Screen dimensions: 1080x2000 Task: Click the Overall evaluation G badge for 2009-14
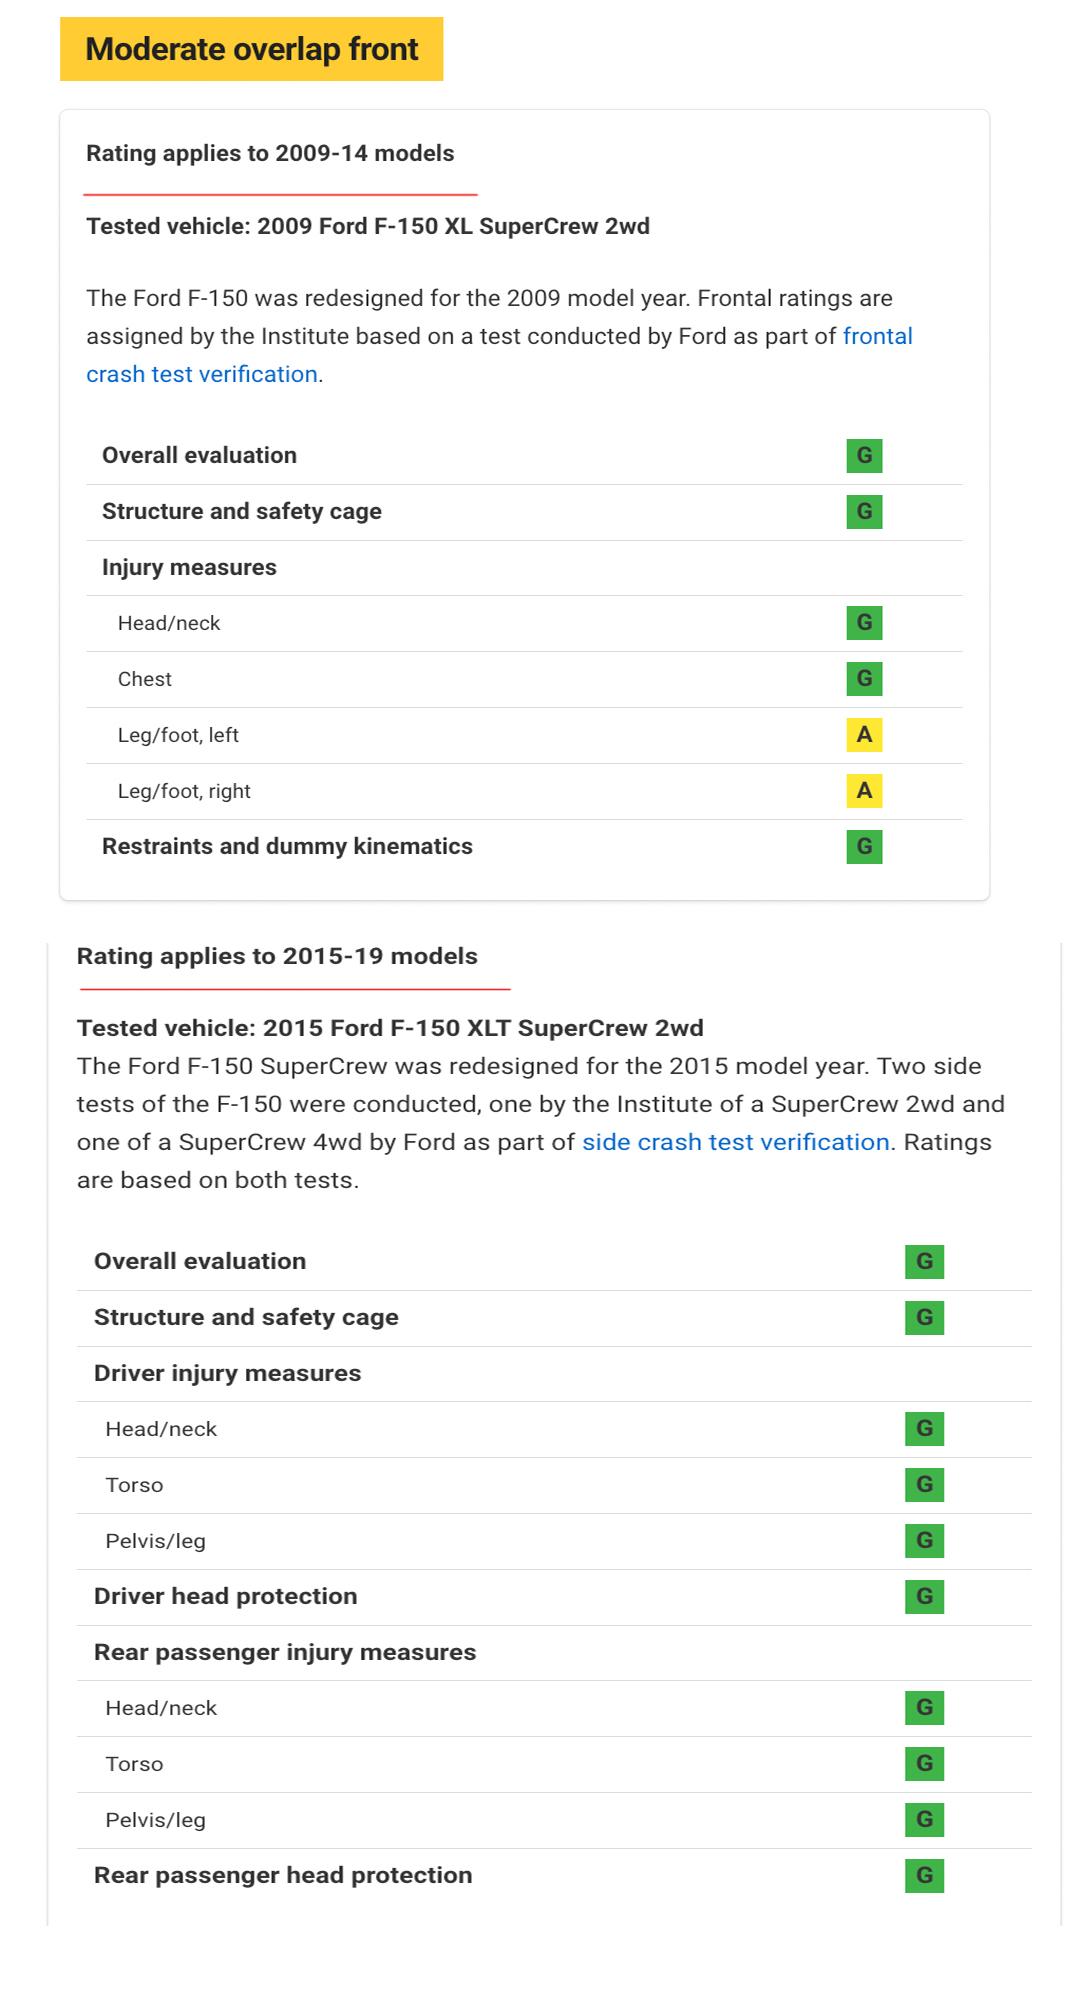pyautogui.click(x=864, y=456)
